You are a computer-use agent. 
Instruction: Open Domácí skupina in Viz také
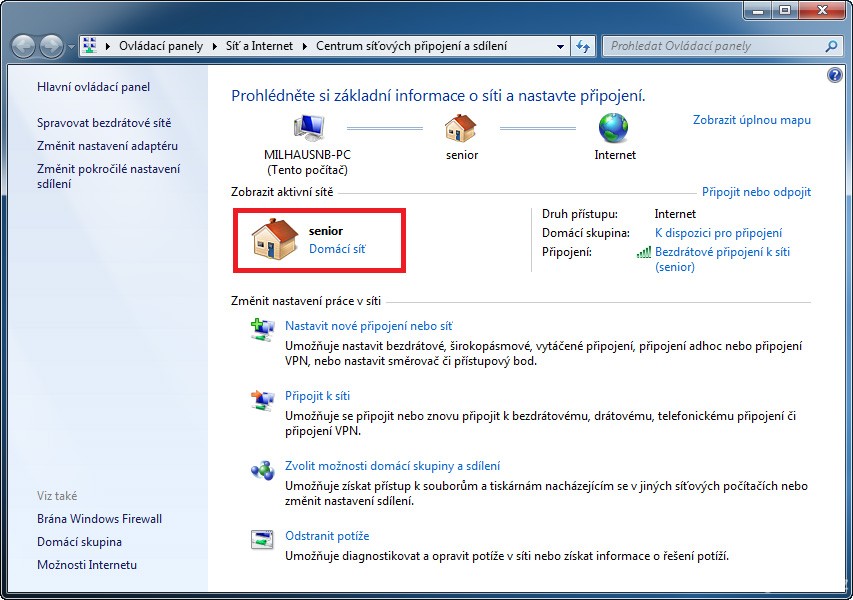(x=79, y=542)
